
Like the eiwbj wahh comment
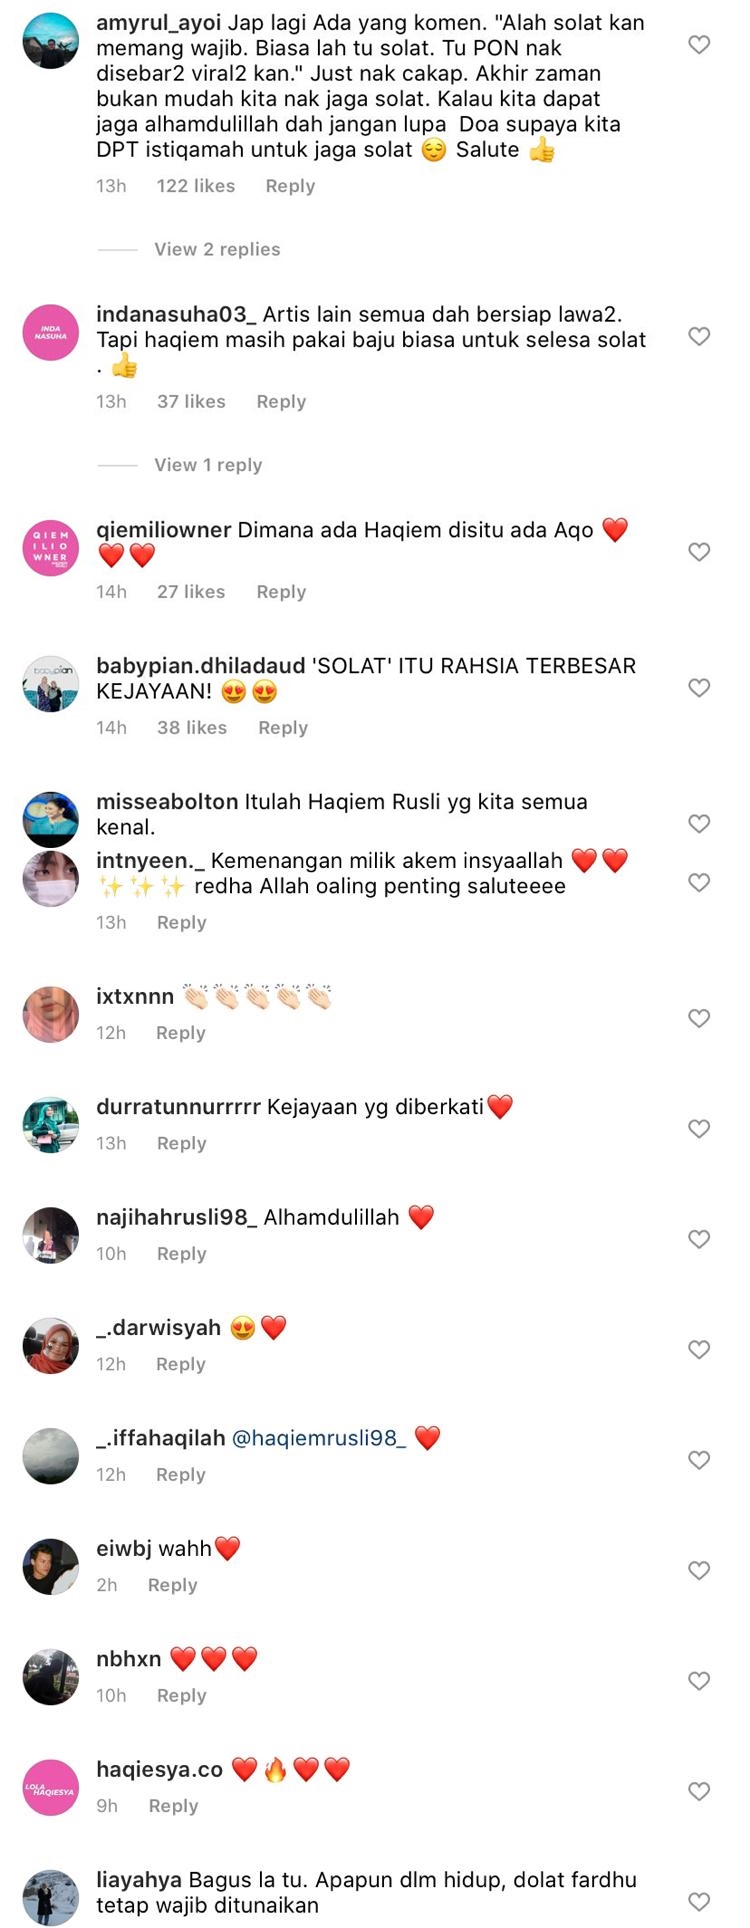pos(699,1571)
